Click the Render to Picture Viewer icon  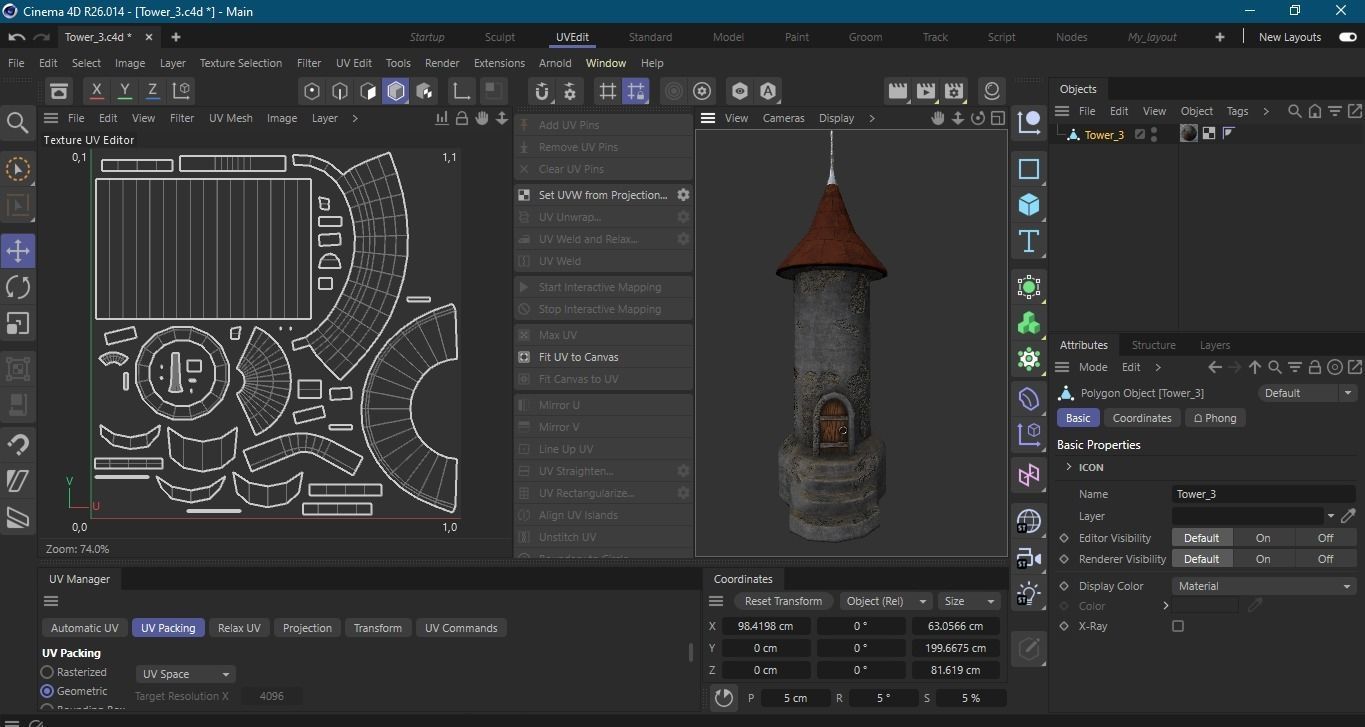[926, 91]
